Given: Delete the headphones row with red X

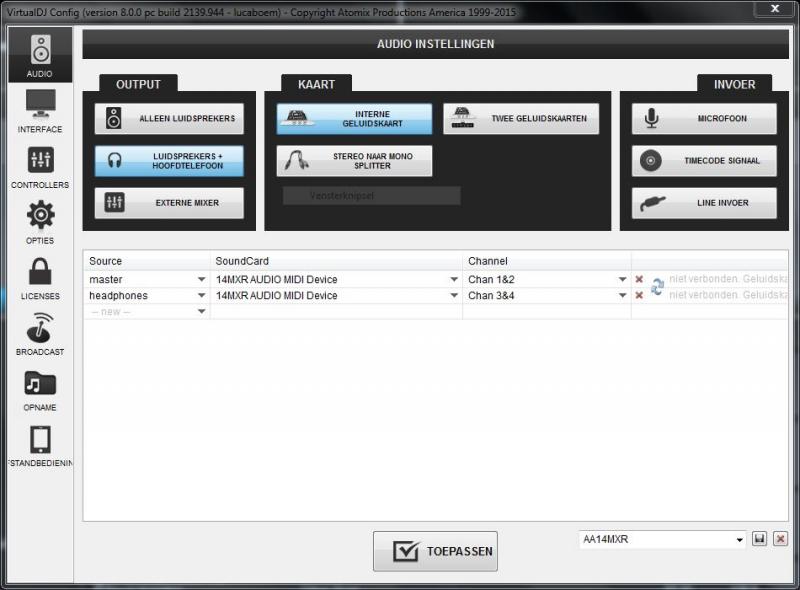Looking at the screenshot, I should [639, 296].
